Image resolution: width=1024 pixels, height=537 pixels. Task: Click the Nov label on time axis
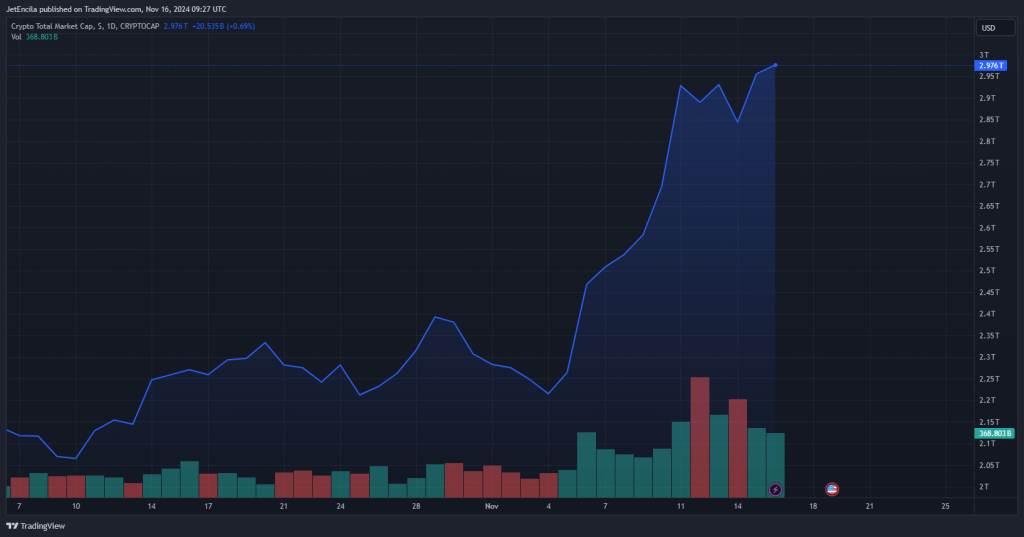point(492,506)
